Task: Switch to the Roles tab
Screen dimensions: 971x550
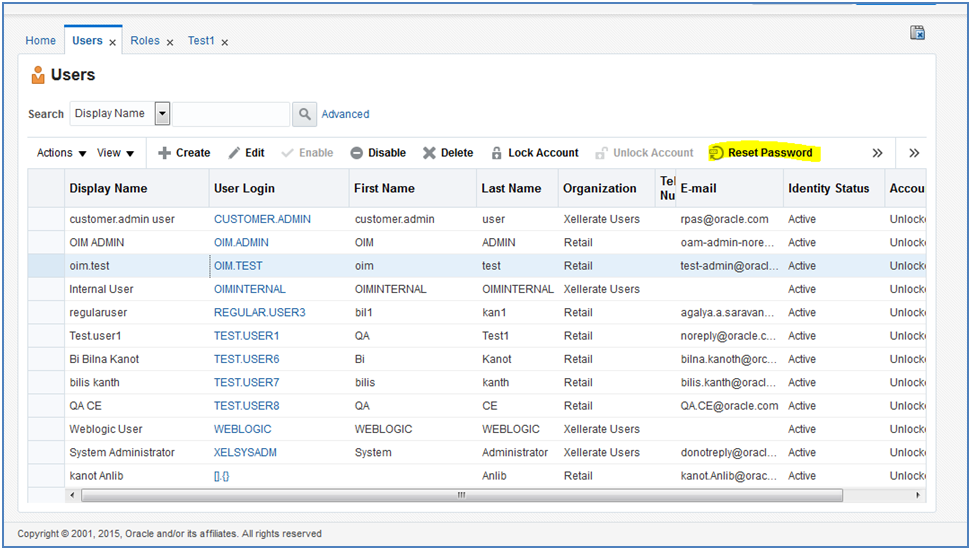Action: (x=145, y=40)
